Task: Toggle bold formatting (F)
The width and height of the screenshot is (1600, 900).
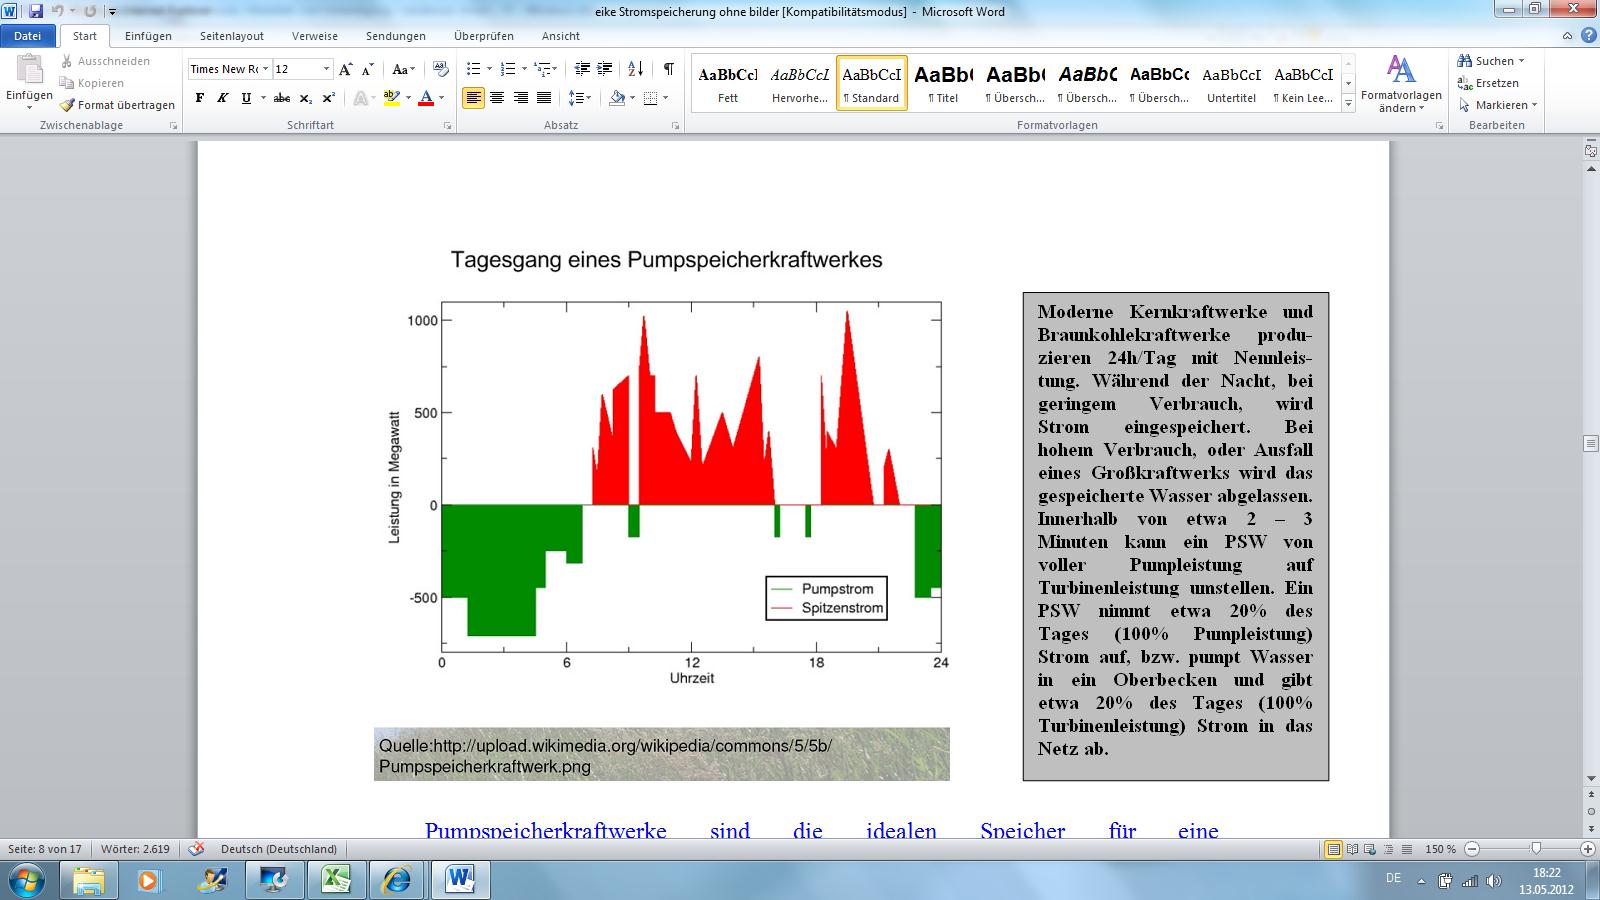Action: point(200,98)
